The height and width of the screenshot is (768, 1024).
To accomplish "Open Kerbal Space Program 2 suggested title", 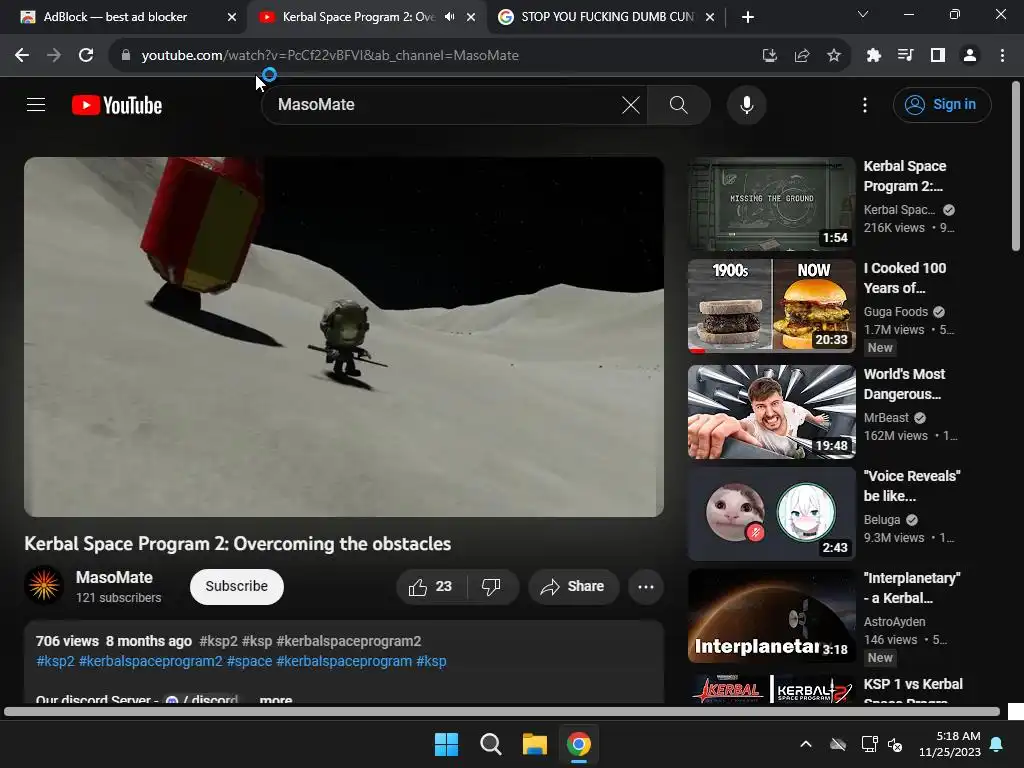I will 905,176.
